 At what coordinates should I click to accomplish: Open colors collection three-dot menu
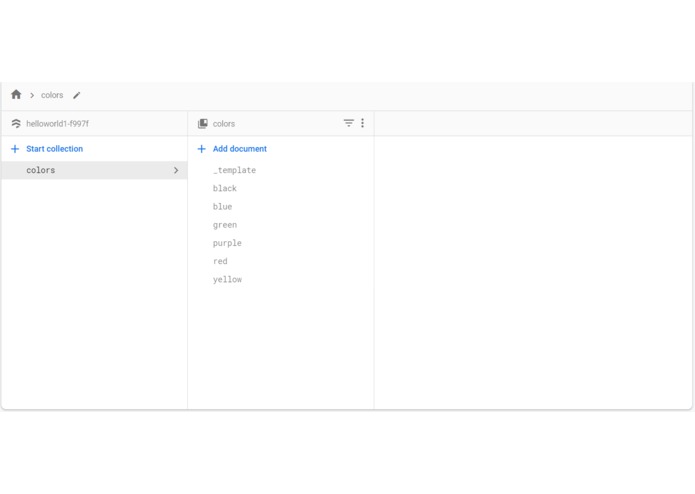coord(363,123)
